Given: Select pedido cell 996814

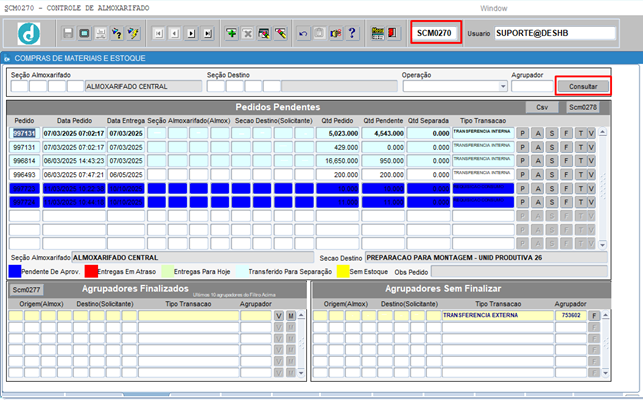Looking at the screenshot, I should coord(25,161).
